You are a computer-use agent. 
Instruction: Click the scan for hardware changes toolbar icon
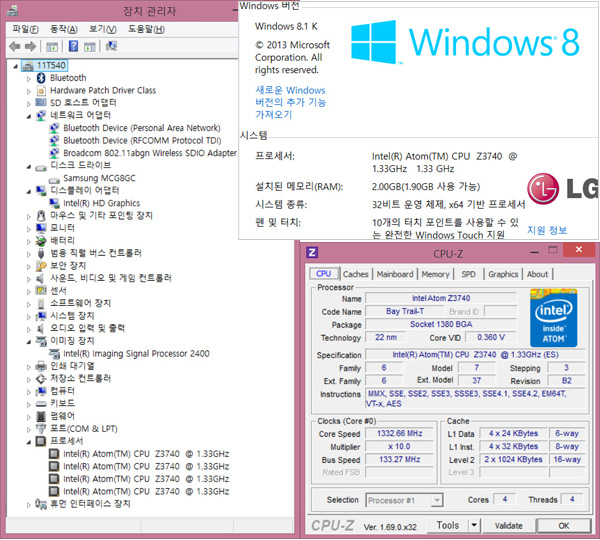click(x=111, y=46)
